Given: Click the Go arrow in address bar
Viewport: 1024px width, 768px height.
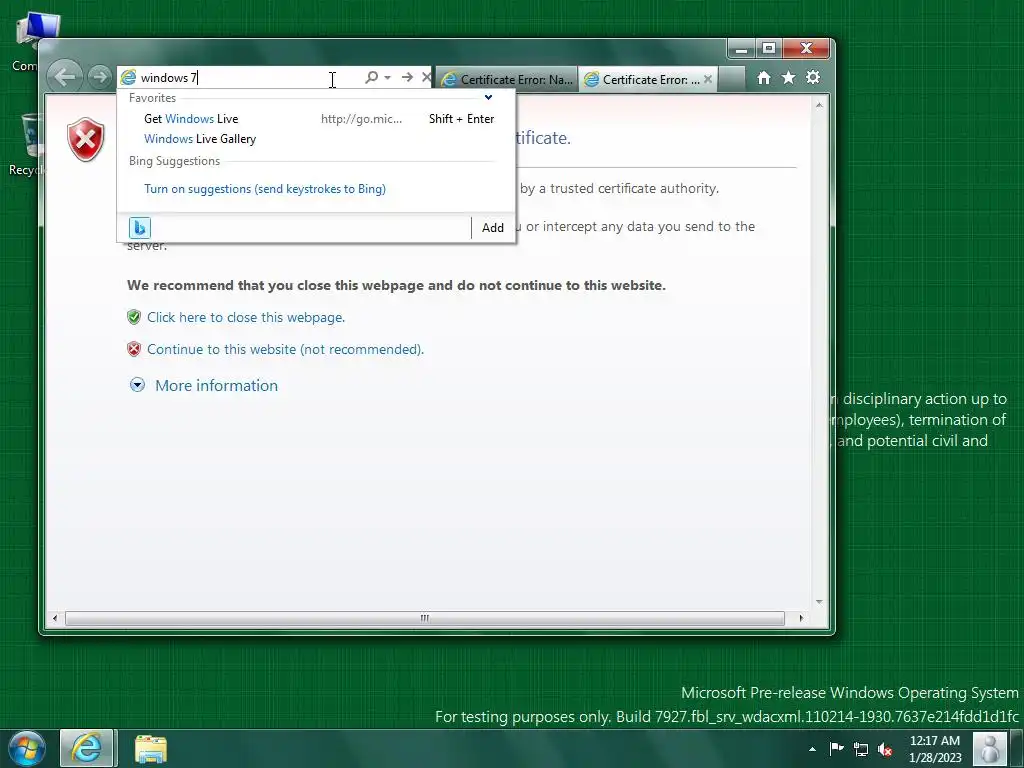Looking at the screenshot, I should tap(407, 77).
